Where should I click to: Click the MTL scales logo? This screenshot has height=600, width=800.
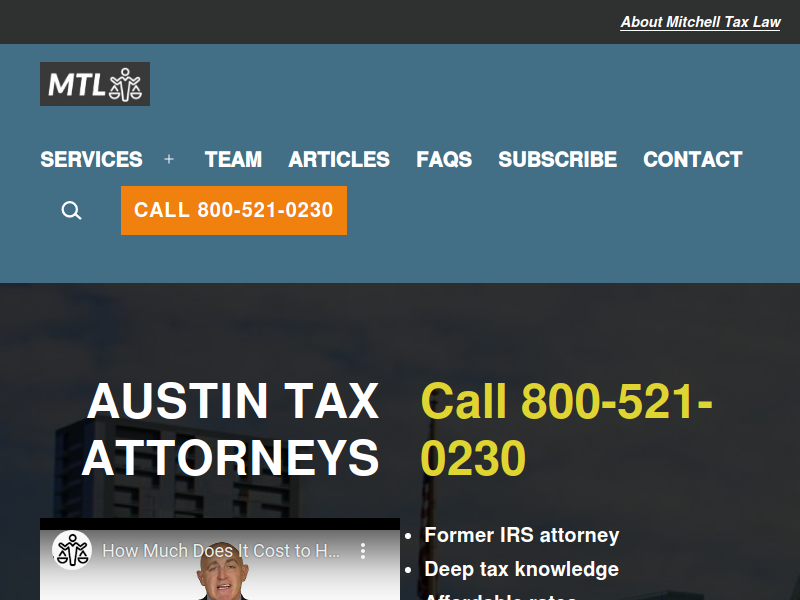(95, 84)
